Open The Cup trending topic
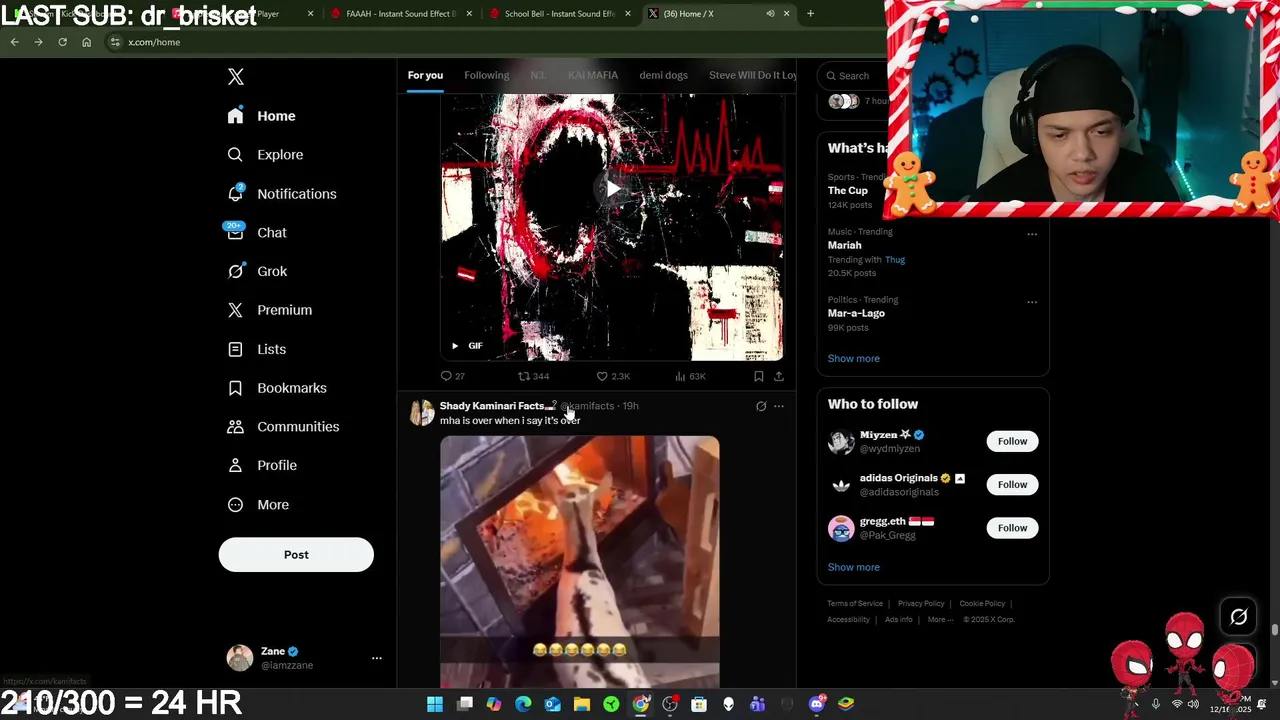The image size is (1280, 720). click(848, 191)
